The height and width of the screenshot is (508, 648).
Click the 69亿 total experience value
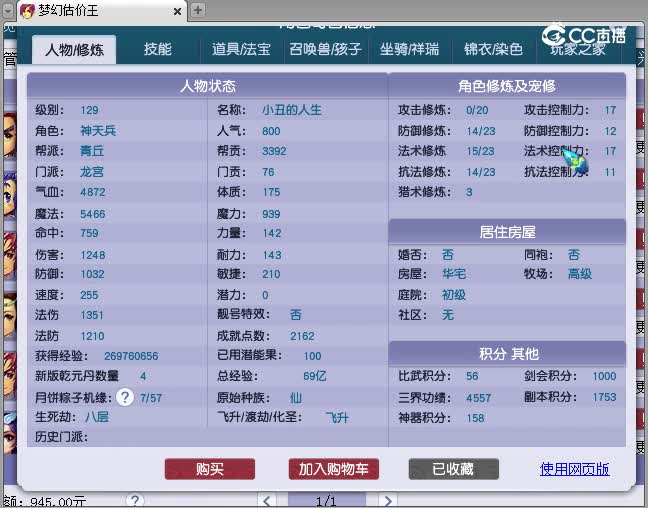314,376
